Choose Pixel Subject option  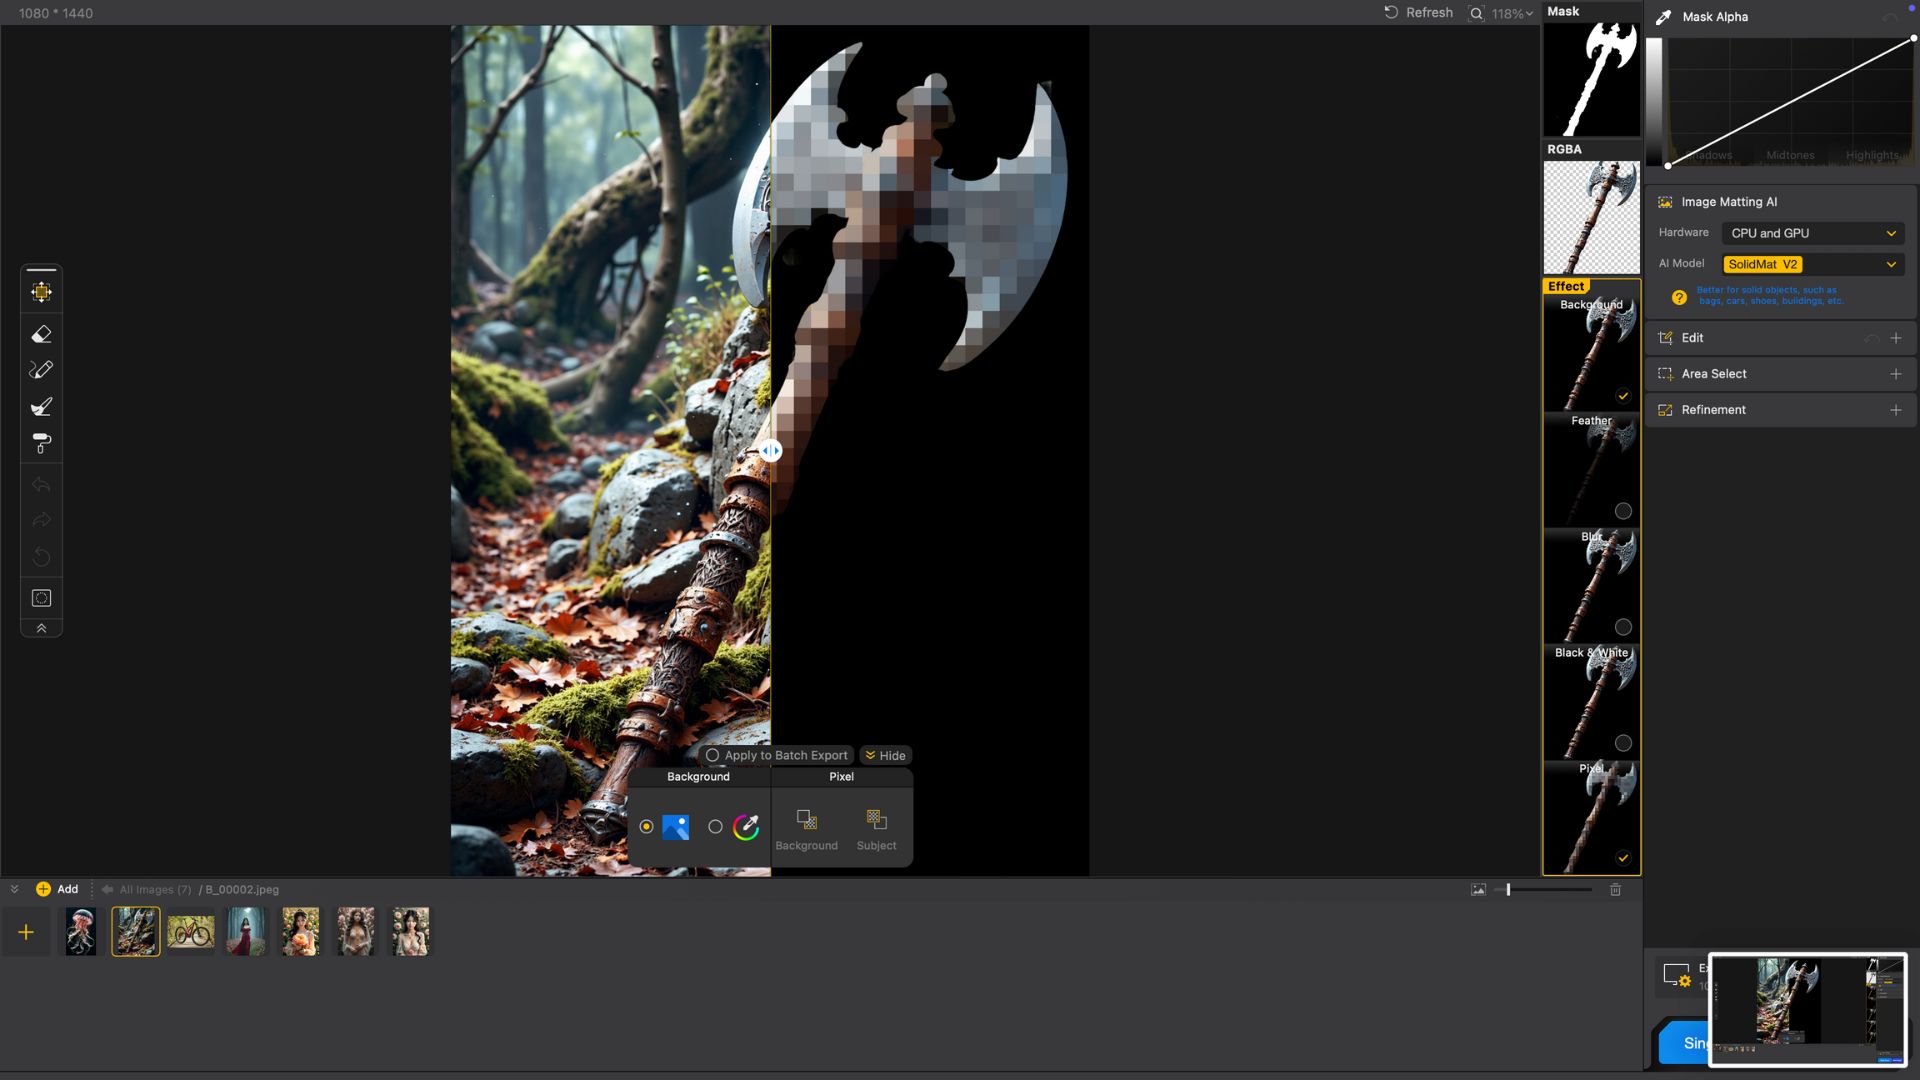(x=876, y=829)
